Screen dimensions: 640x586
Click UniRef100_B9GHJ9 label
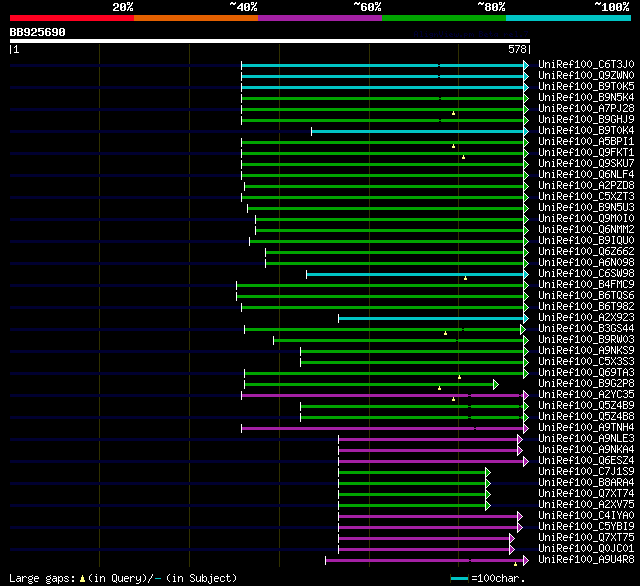(x=586, y=120)
